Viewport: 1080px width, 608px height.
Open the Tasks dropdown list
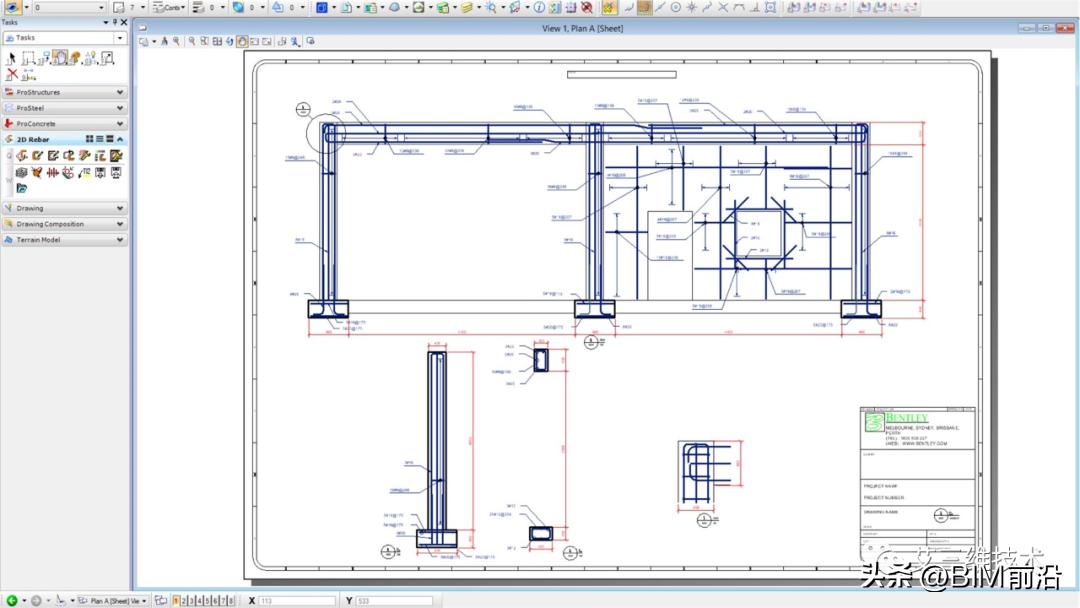click(x=120, y=38)
